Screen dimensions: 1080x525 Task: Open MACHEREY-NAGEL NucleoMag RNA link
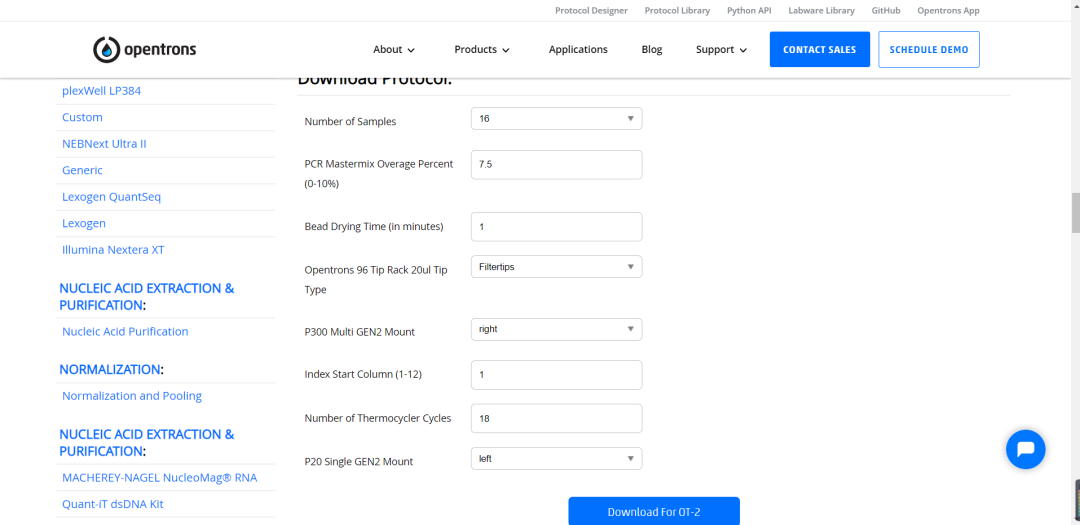[x=160, y=477]
